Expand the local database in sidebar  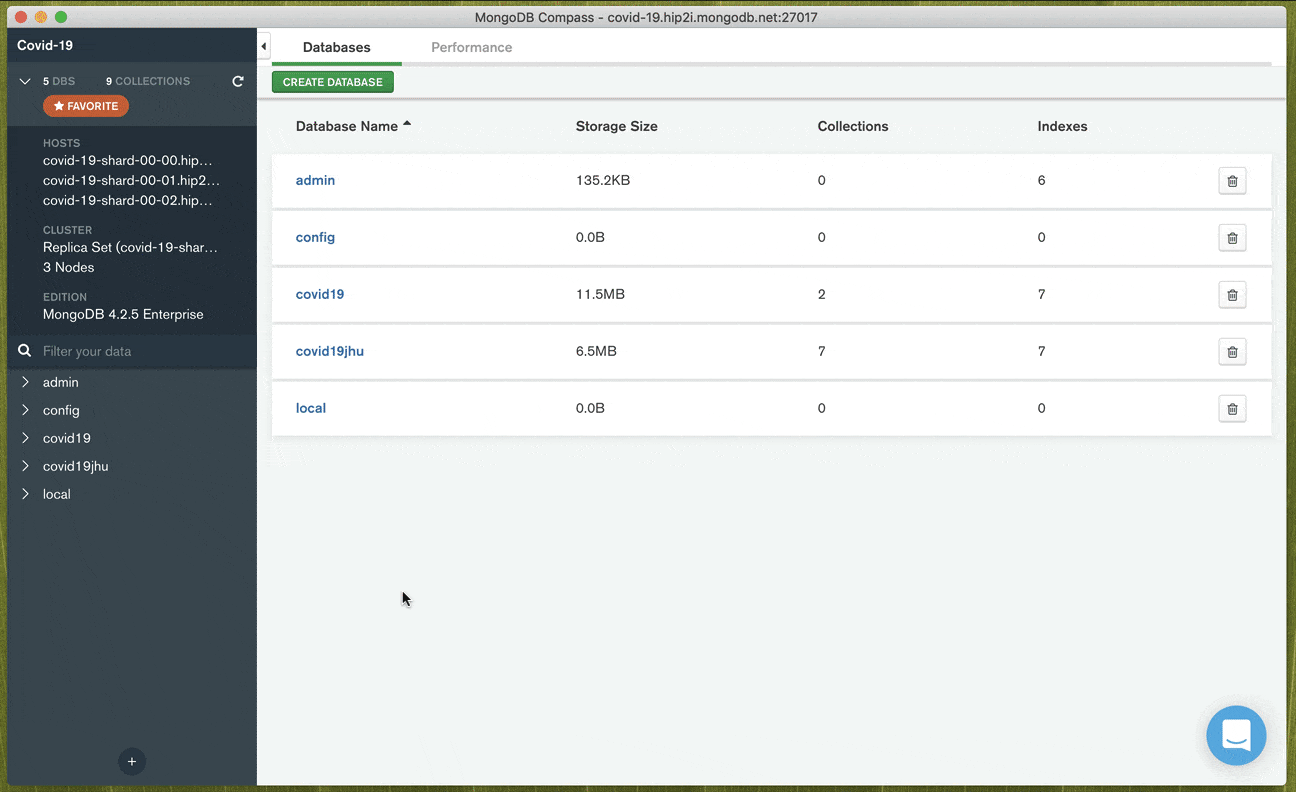pos(25,494)
